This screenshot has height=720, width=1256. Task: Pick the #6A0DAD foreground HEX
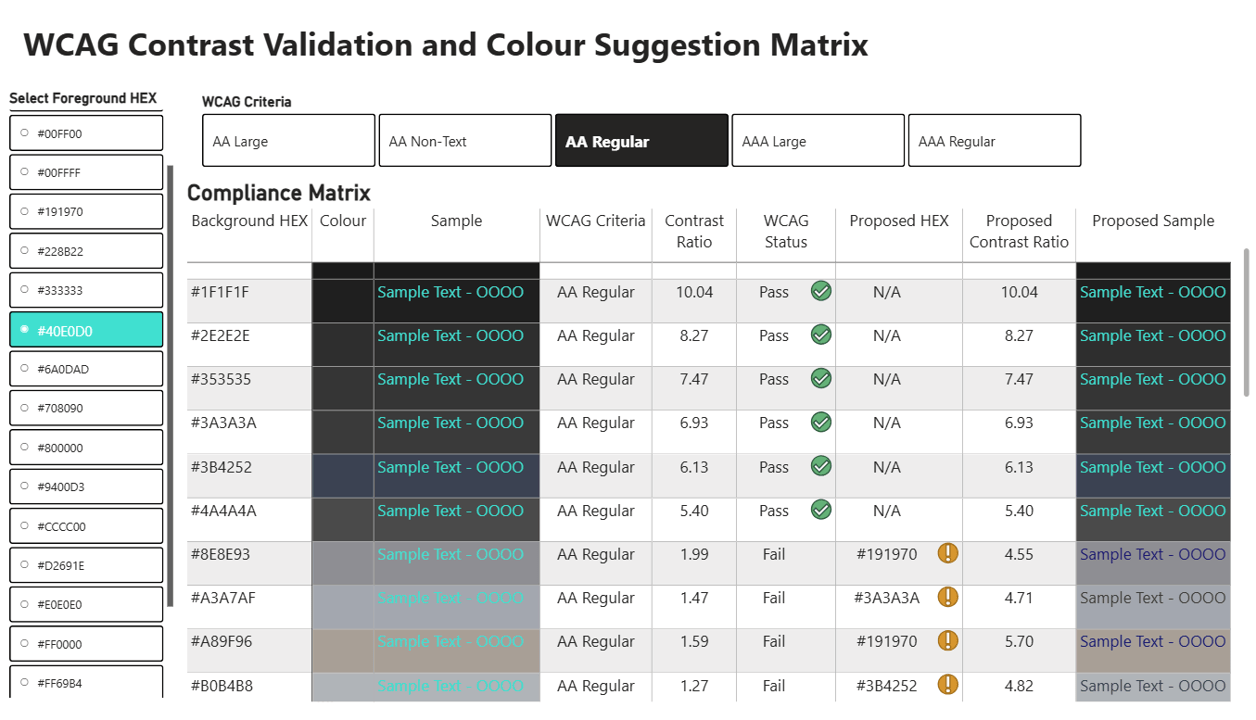tap(86, 369)
